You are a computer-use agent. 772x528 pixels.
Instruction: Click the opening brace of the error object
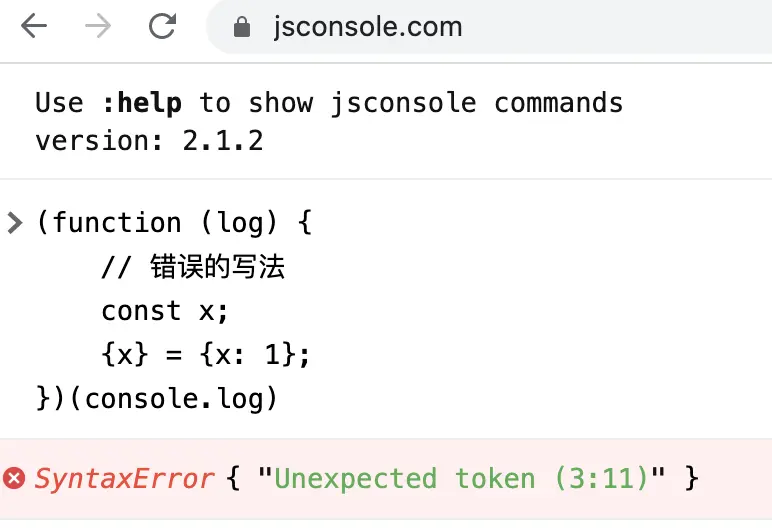pos(233,479)
